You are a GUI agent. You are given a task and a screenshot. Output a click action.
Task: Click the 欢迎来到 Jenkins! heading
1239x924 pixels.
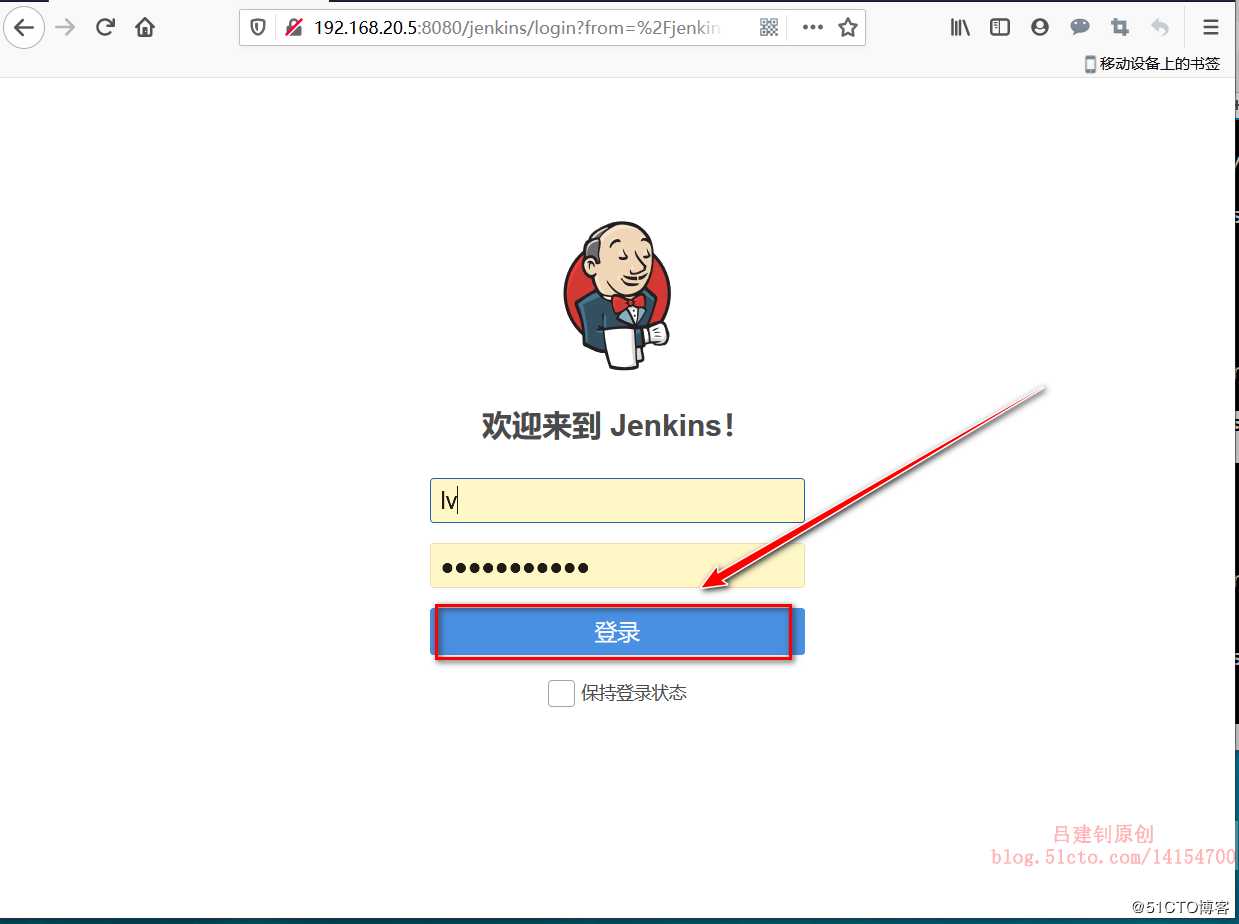point(609,426)
